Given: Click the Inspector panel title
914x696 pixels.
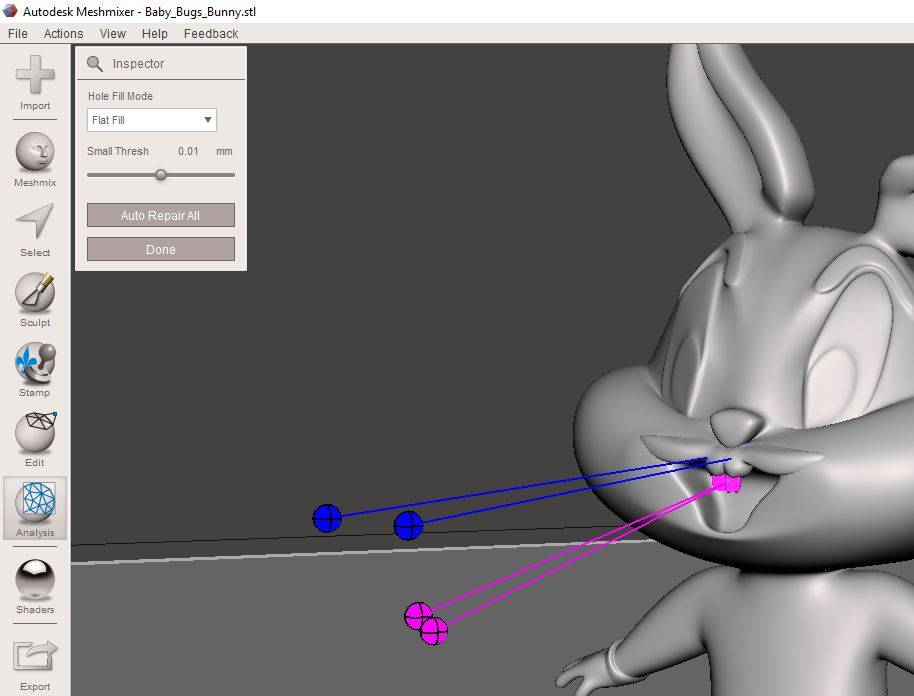Looking at the screenshot, I should tap(138, 64).
